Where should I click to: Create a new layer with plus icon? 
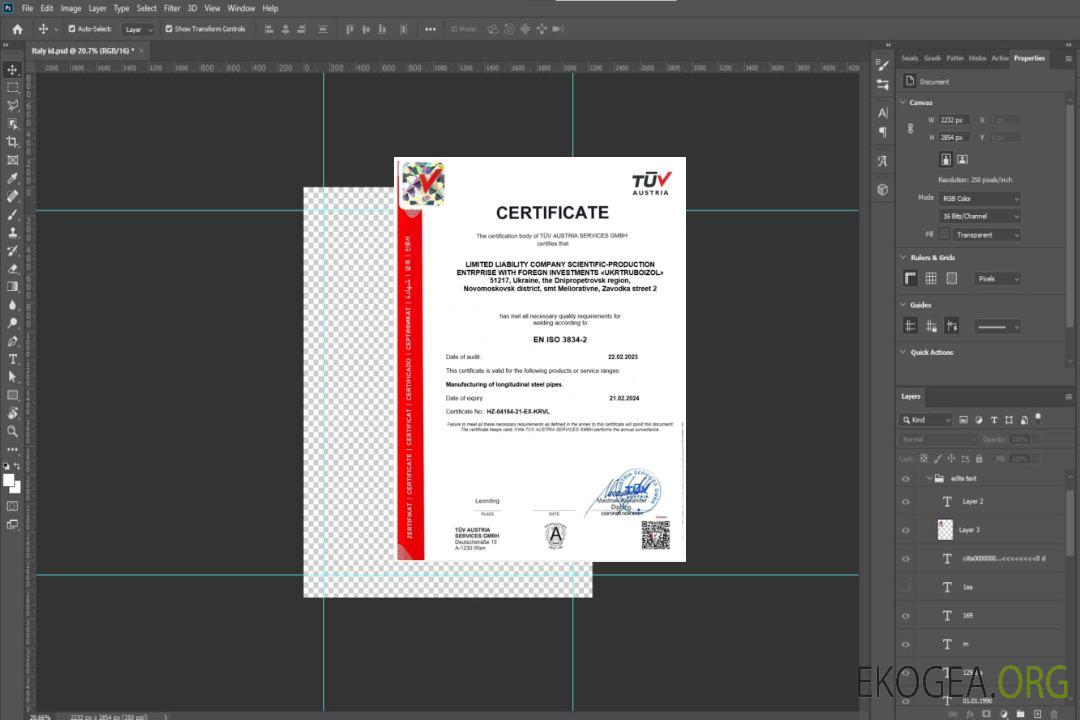pos(1037,714)
